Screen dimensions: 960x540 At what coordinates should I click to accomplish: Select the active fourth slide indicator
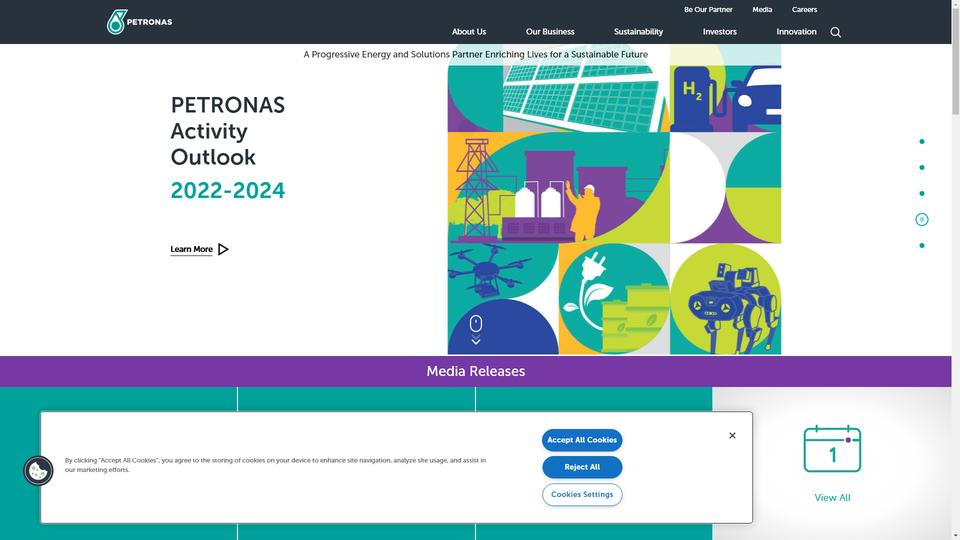(x=921, y=219)
